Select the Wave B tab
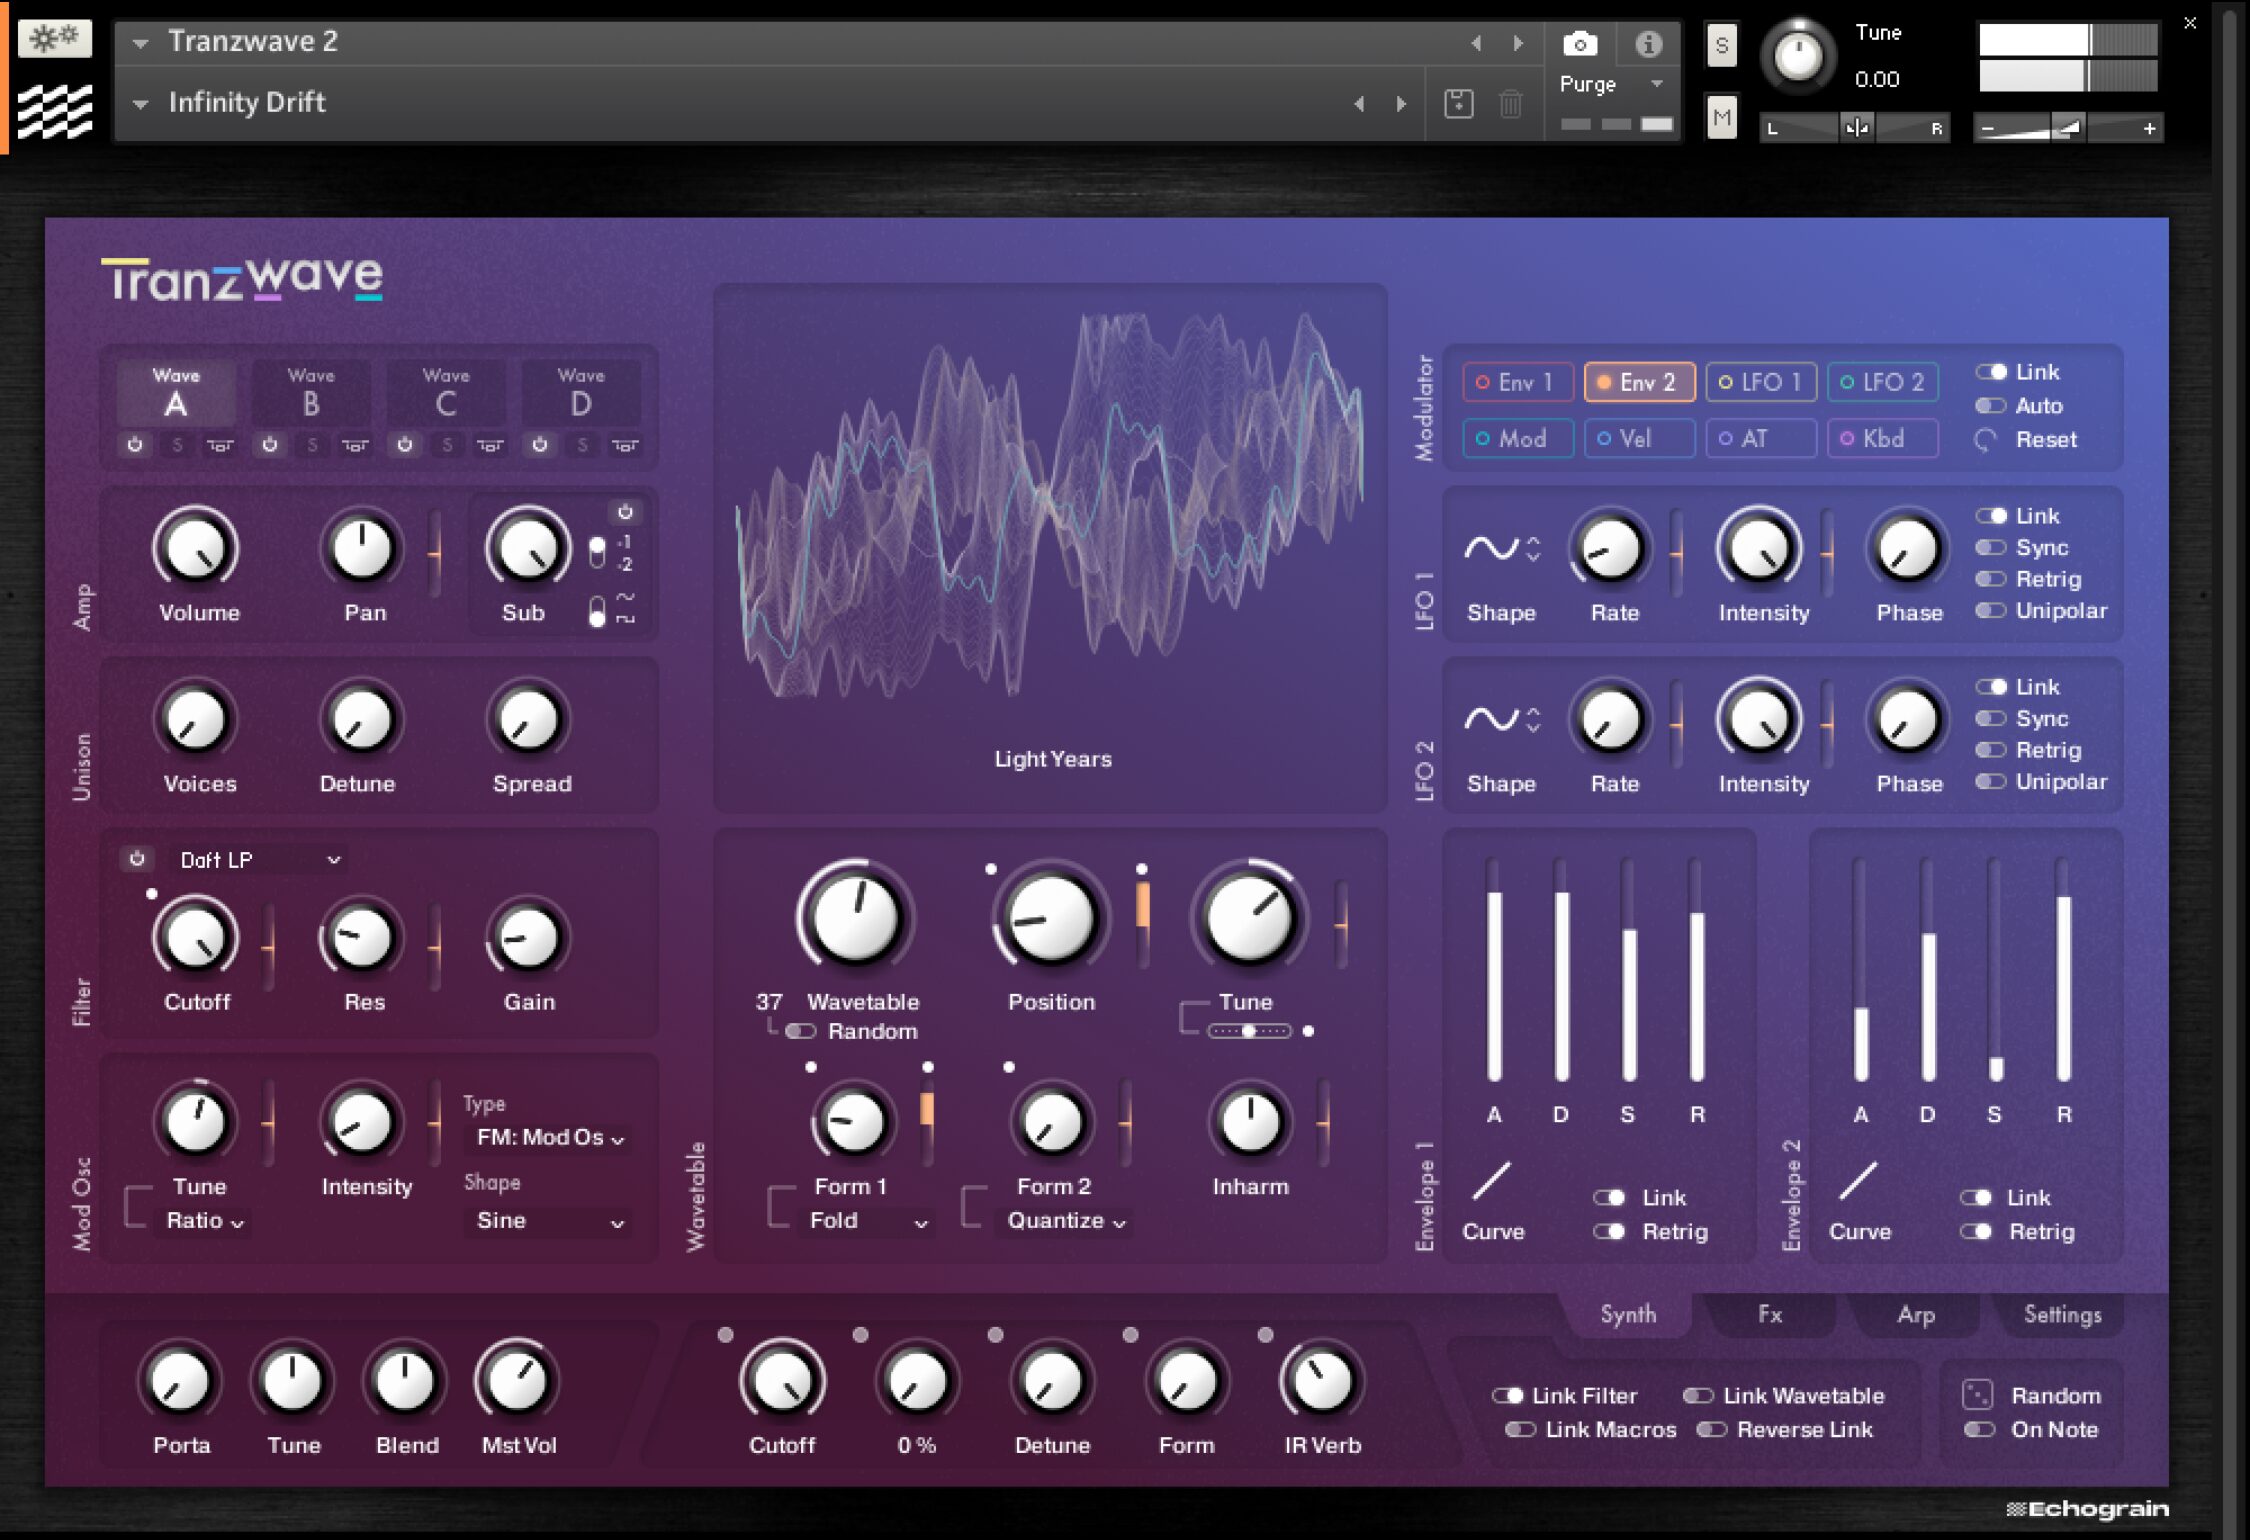2250x1540 pixels. coord(311,393)
